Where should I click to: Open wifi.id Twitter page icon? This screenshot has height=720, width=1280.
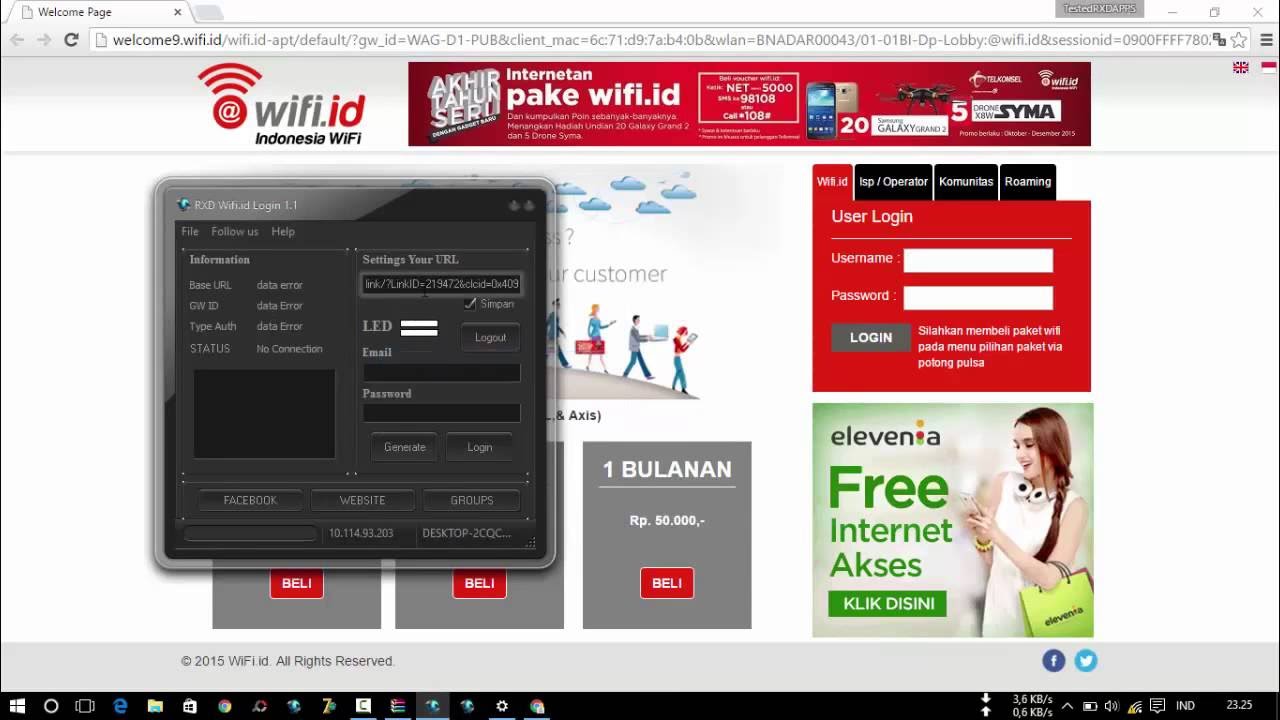1086,660
